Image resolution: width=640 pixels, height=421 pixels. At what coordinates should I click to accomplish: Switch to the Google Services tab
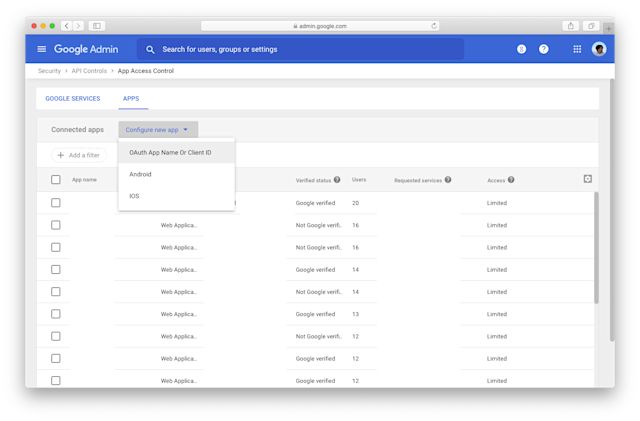point(73,98)
